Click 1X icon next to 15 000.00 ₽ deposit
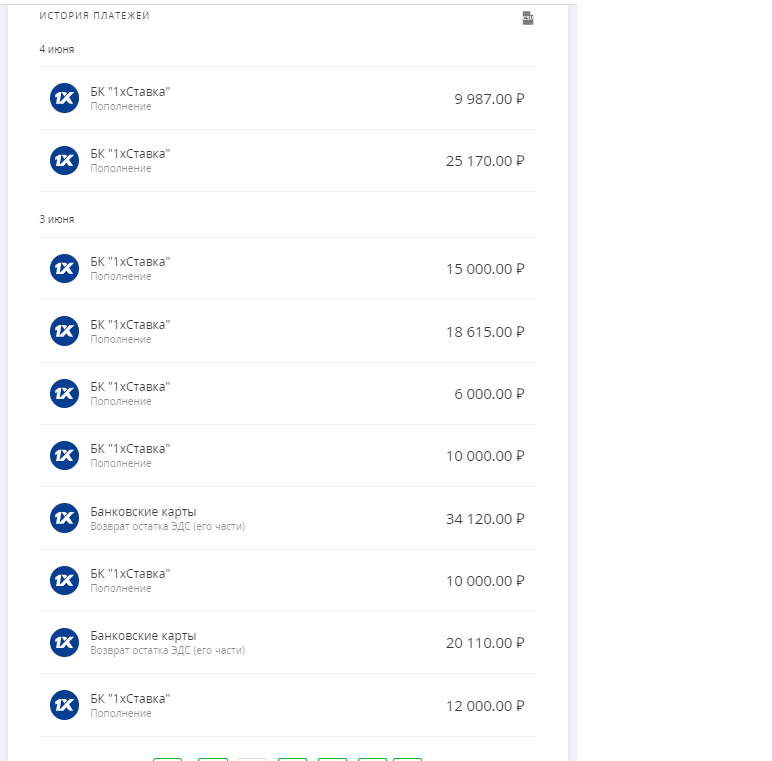Viewport: 772px width, 761px height. coord(64,268)
